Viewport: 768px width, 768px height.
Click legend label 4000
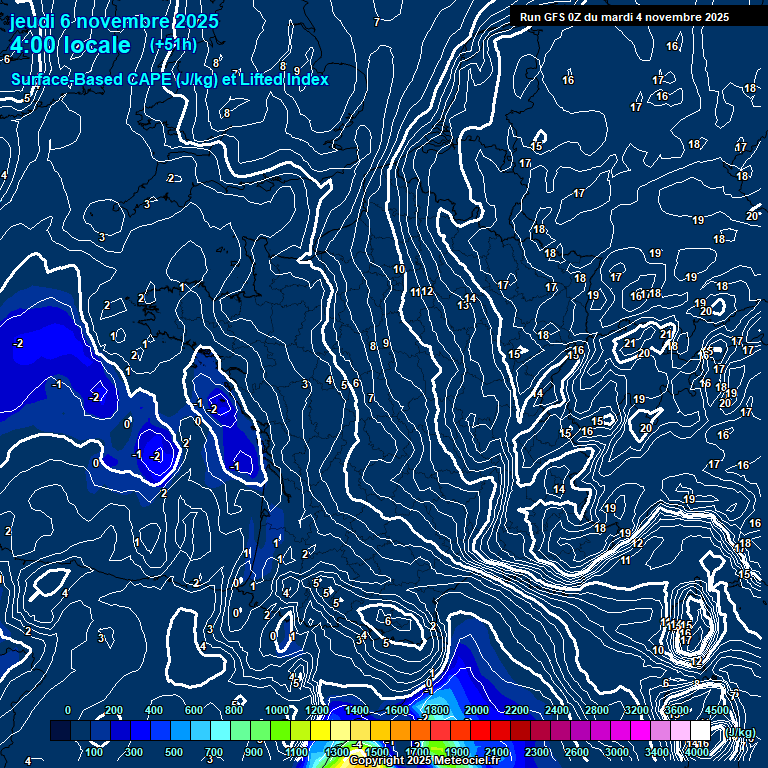point(696,752)
